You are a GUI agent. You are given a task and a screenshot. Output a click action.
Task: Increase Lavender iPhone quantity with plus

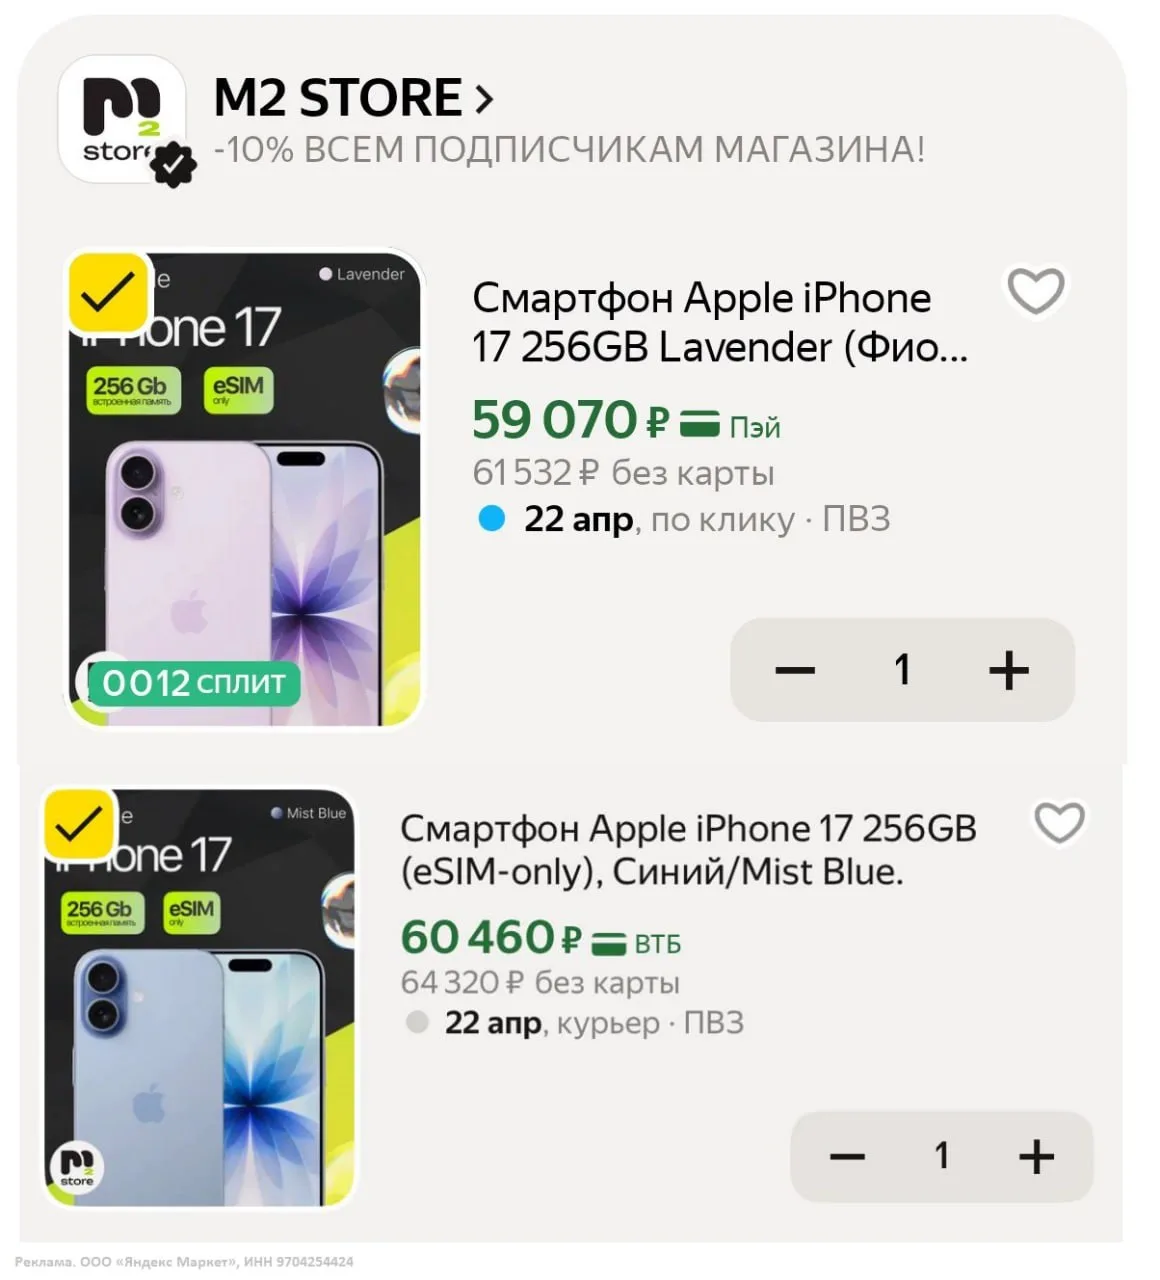coord(1008,670)
